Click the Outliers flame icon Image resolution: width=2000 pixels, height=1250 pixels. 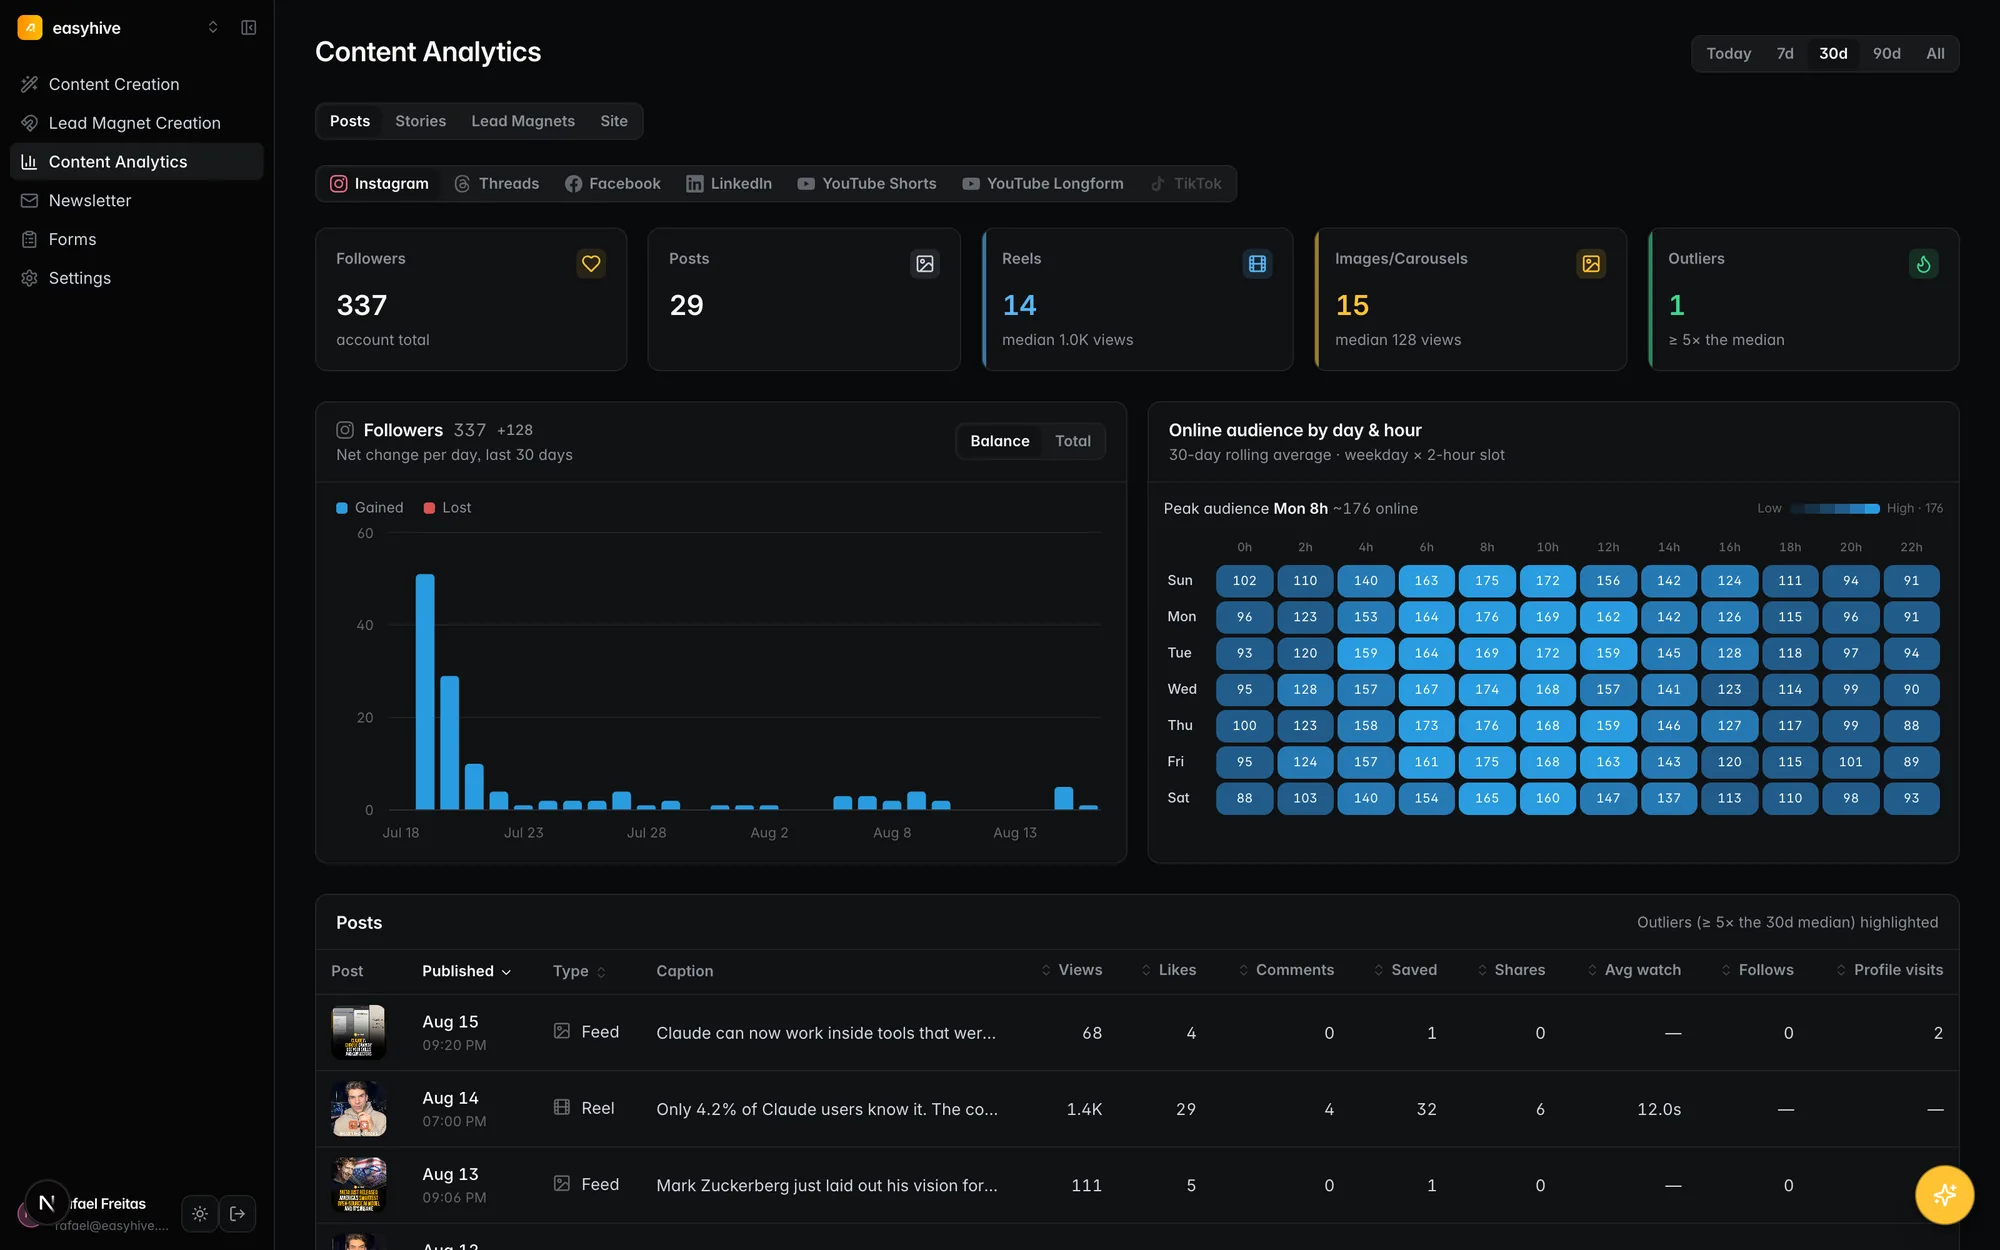(x=1924, y=264)
